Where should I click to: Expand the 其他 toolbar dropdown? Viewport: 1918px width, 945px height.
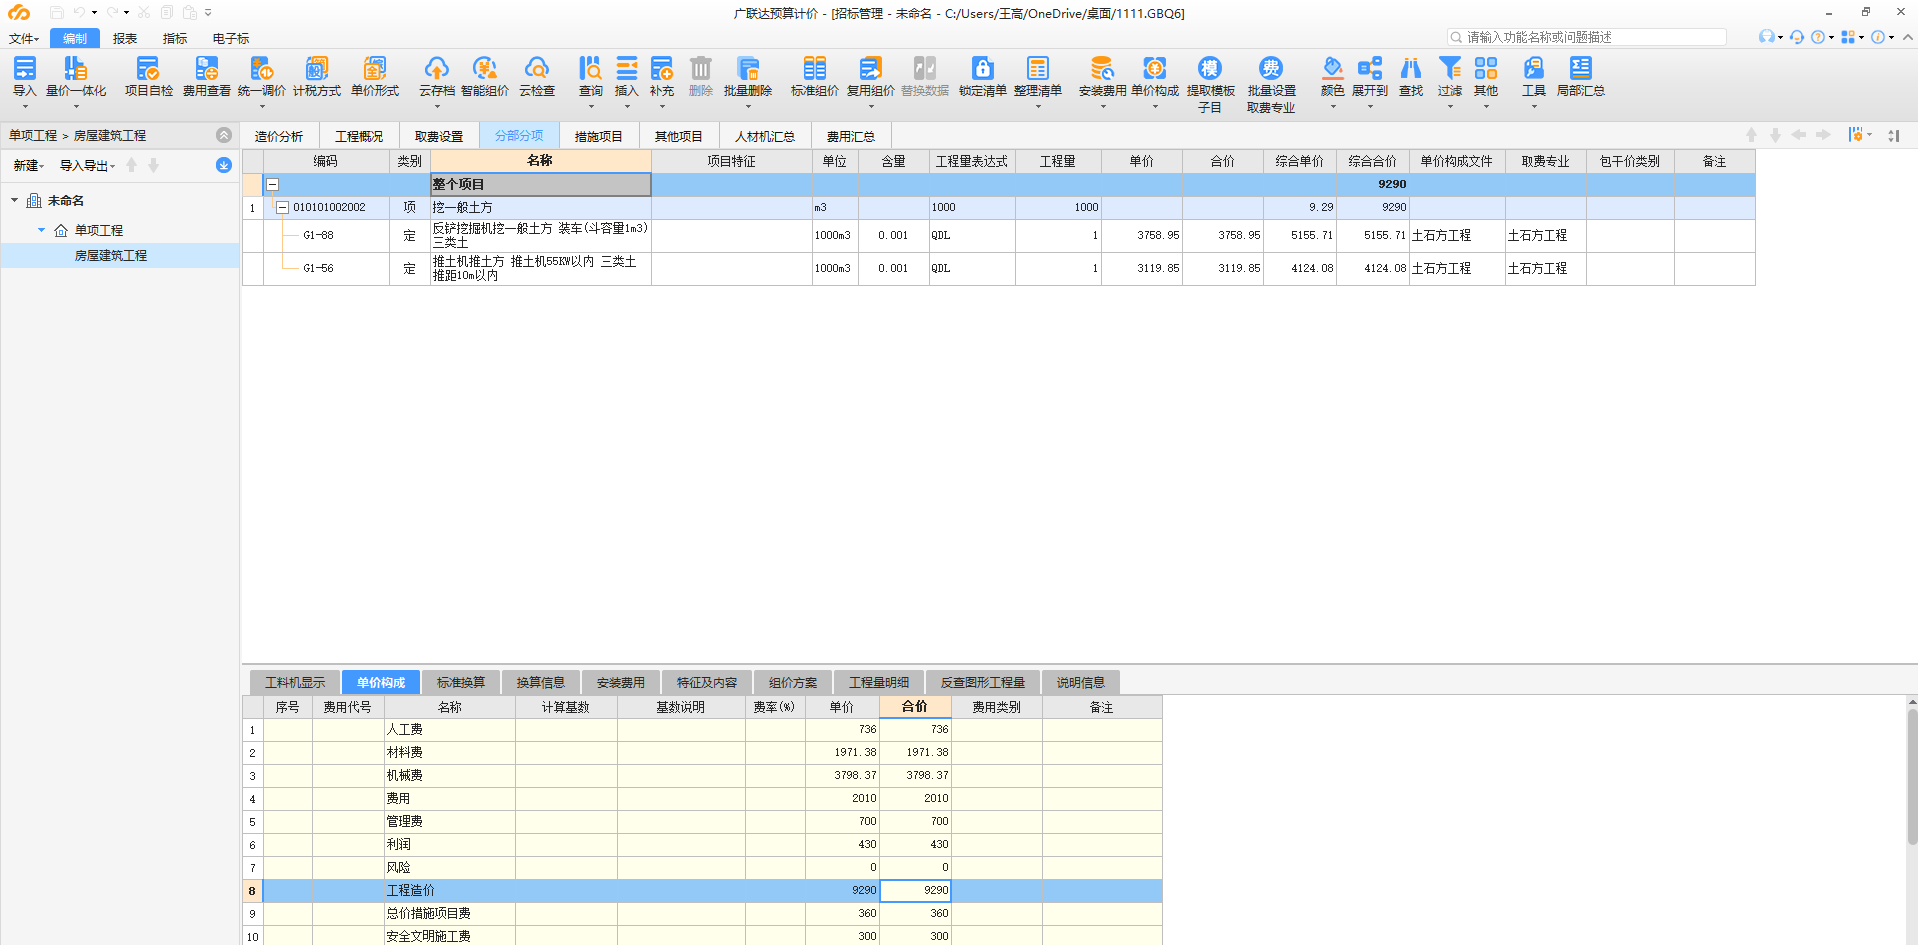[x=1486, y=106]
